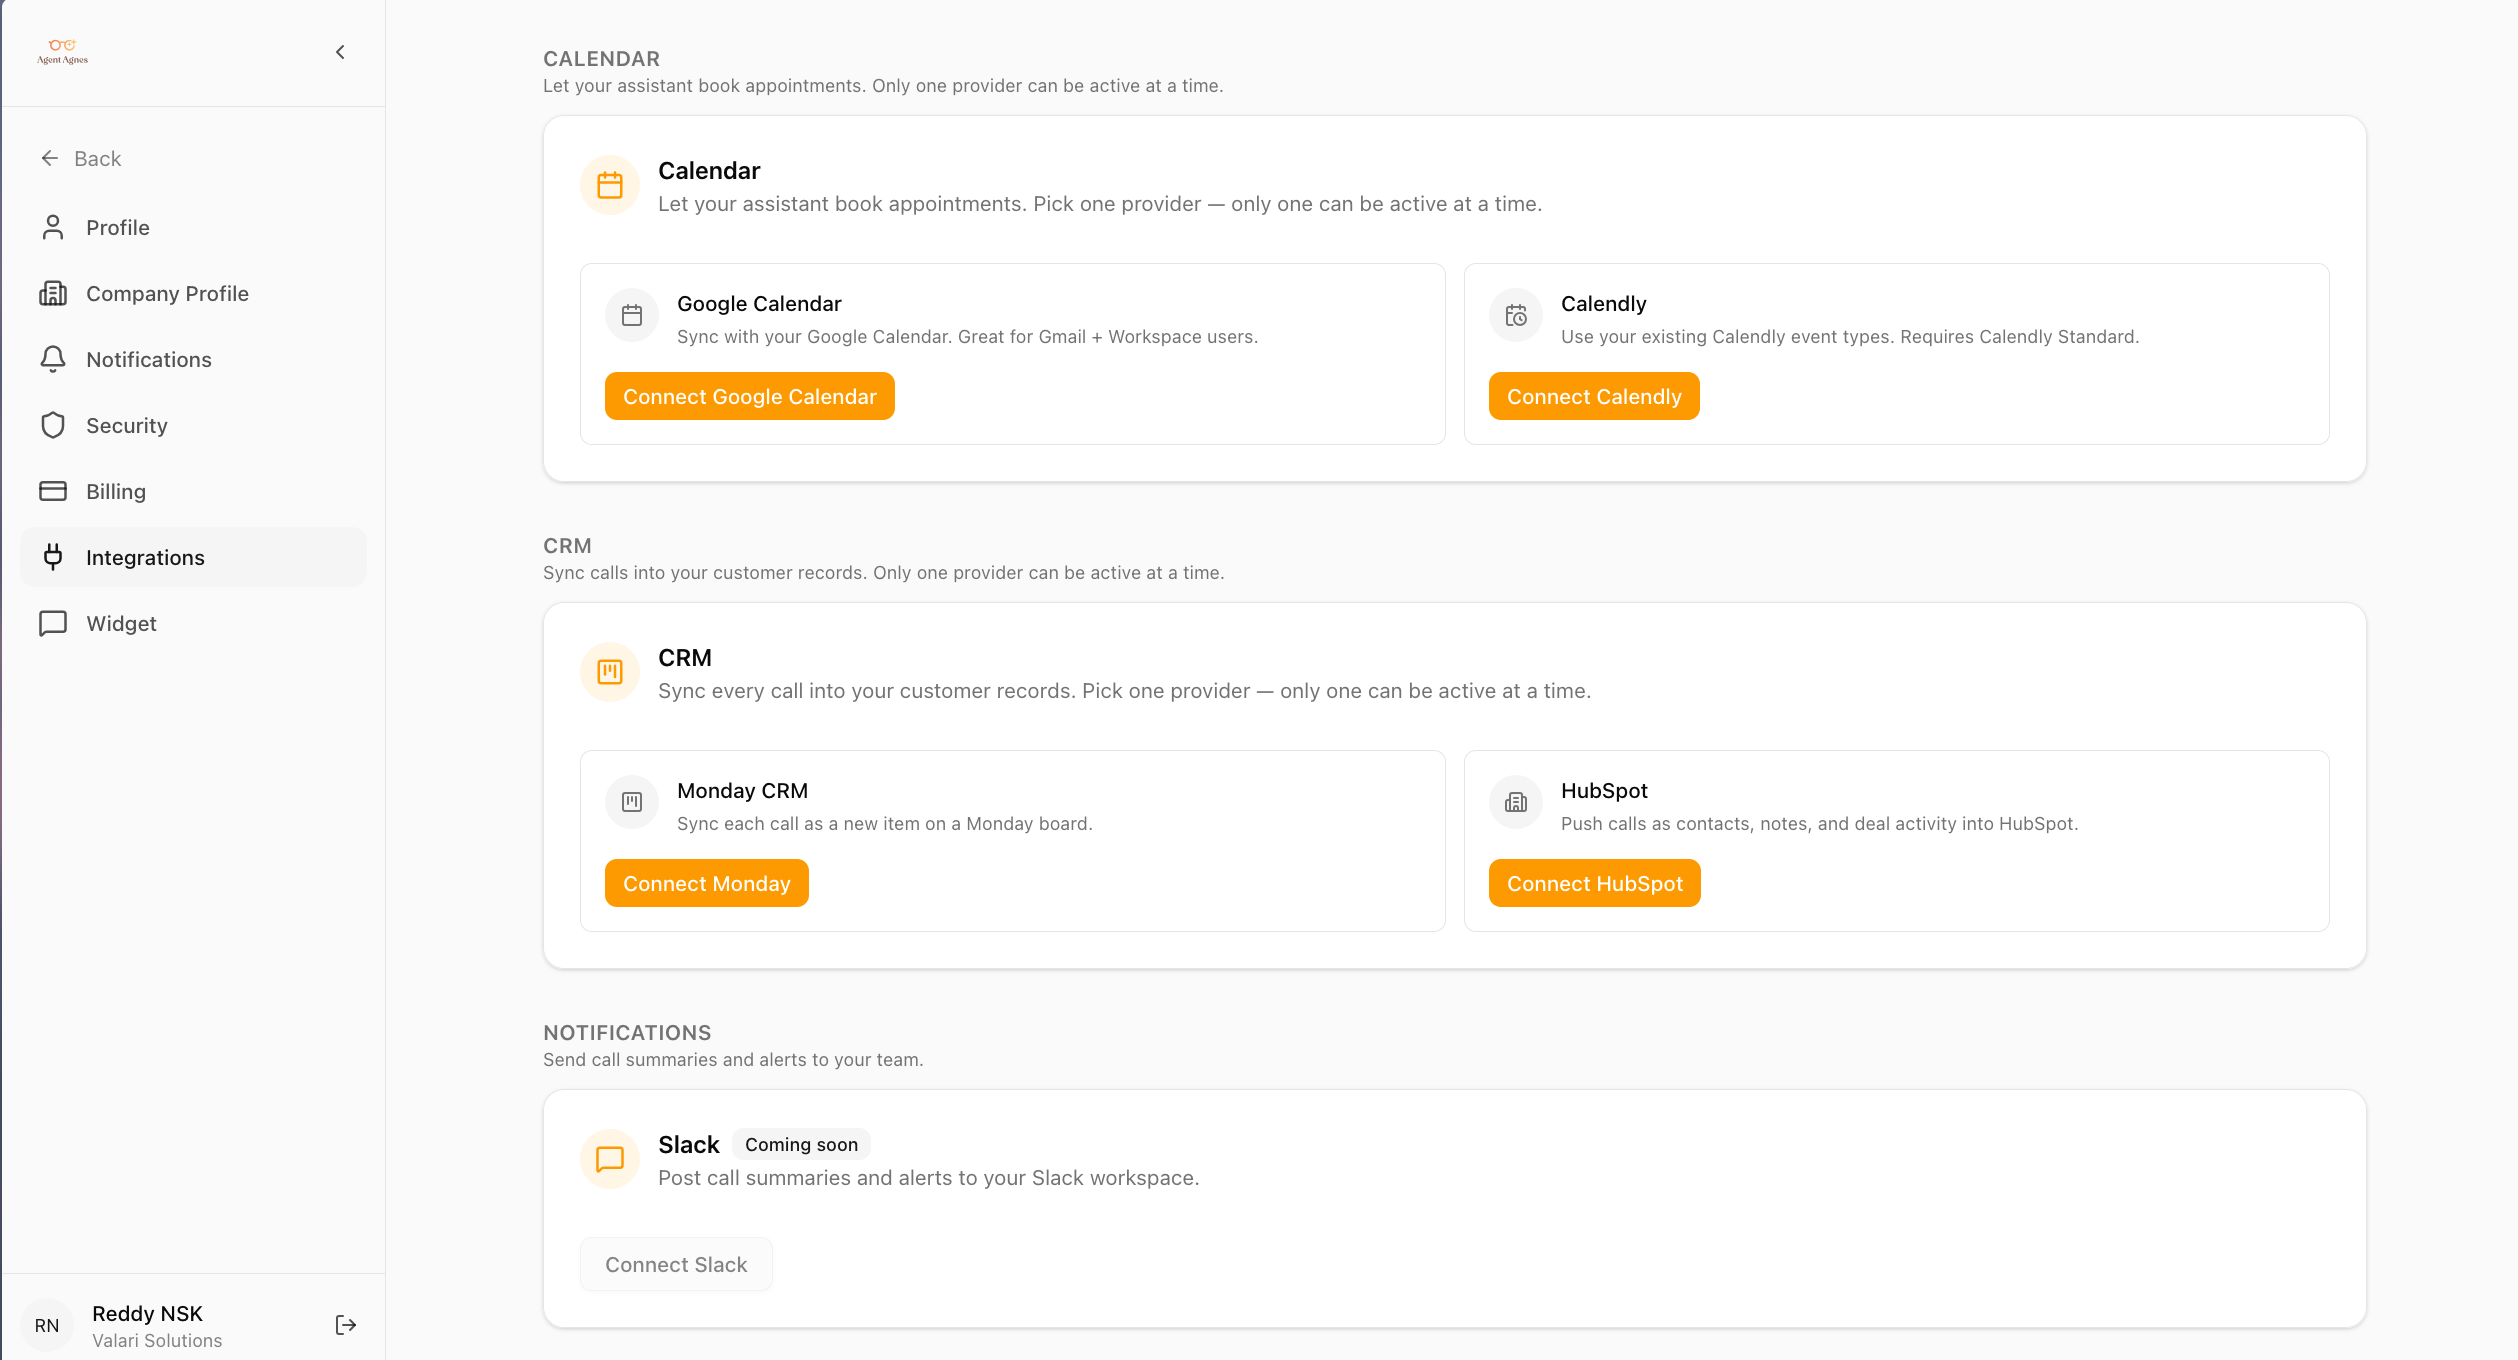
Task: Click the NOTIFICATIONS section heading
Action: (627, 1032)
